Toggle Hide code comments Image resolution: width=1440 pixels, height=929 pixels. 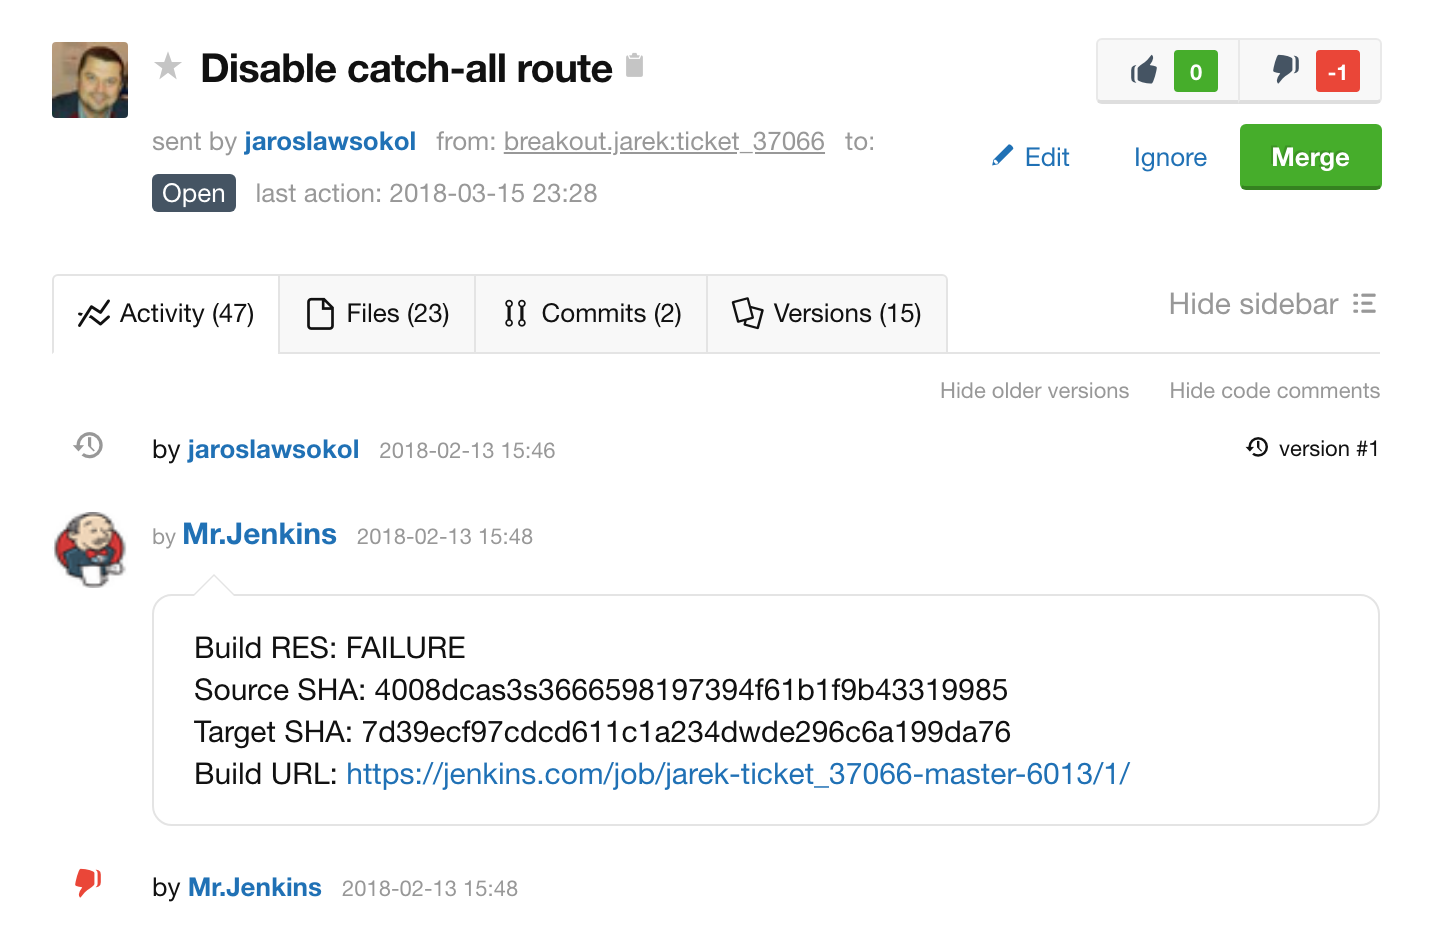pyautogui.click(x=1274, y=391)
